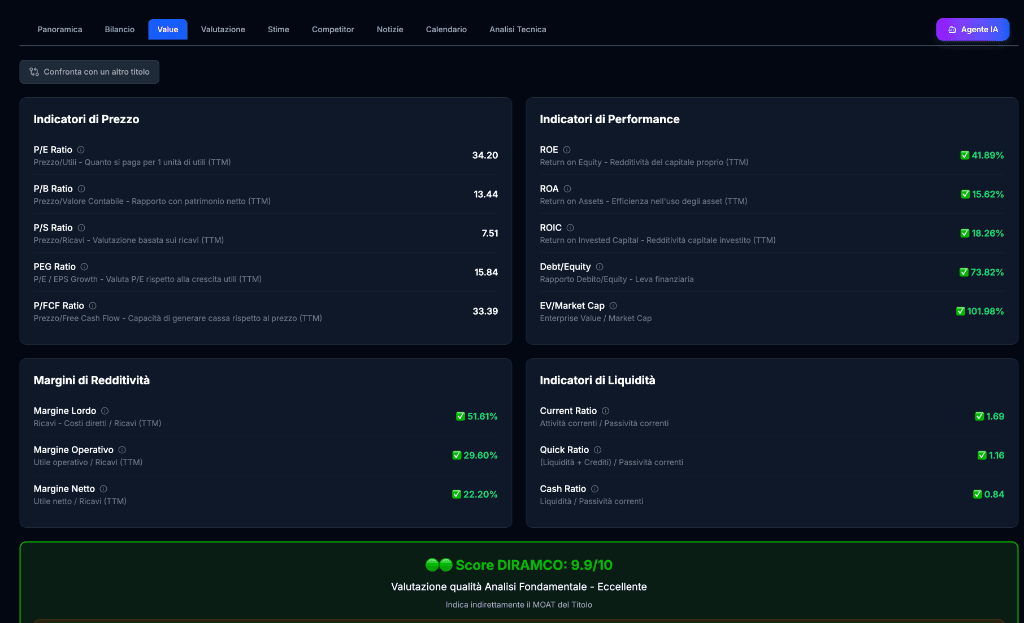Click the green check next to ROE 41.89%
The image size is (1024, 623).
965,155
